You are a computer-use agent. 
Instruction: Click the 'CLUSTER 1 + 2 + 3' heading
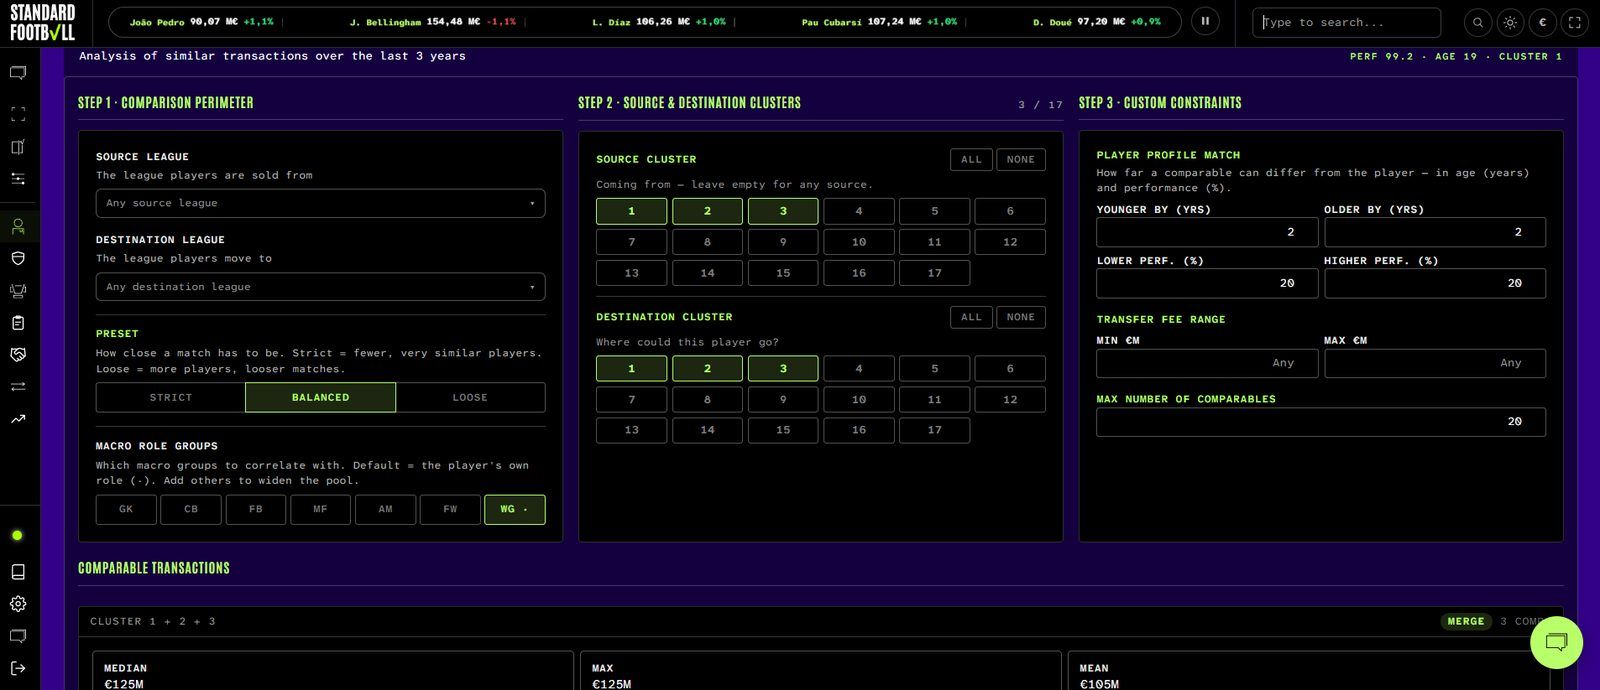click(x=153, y=622)
